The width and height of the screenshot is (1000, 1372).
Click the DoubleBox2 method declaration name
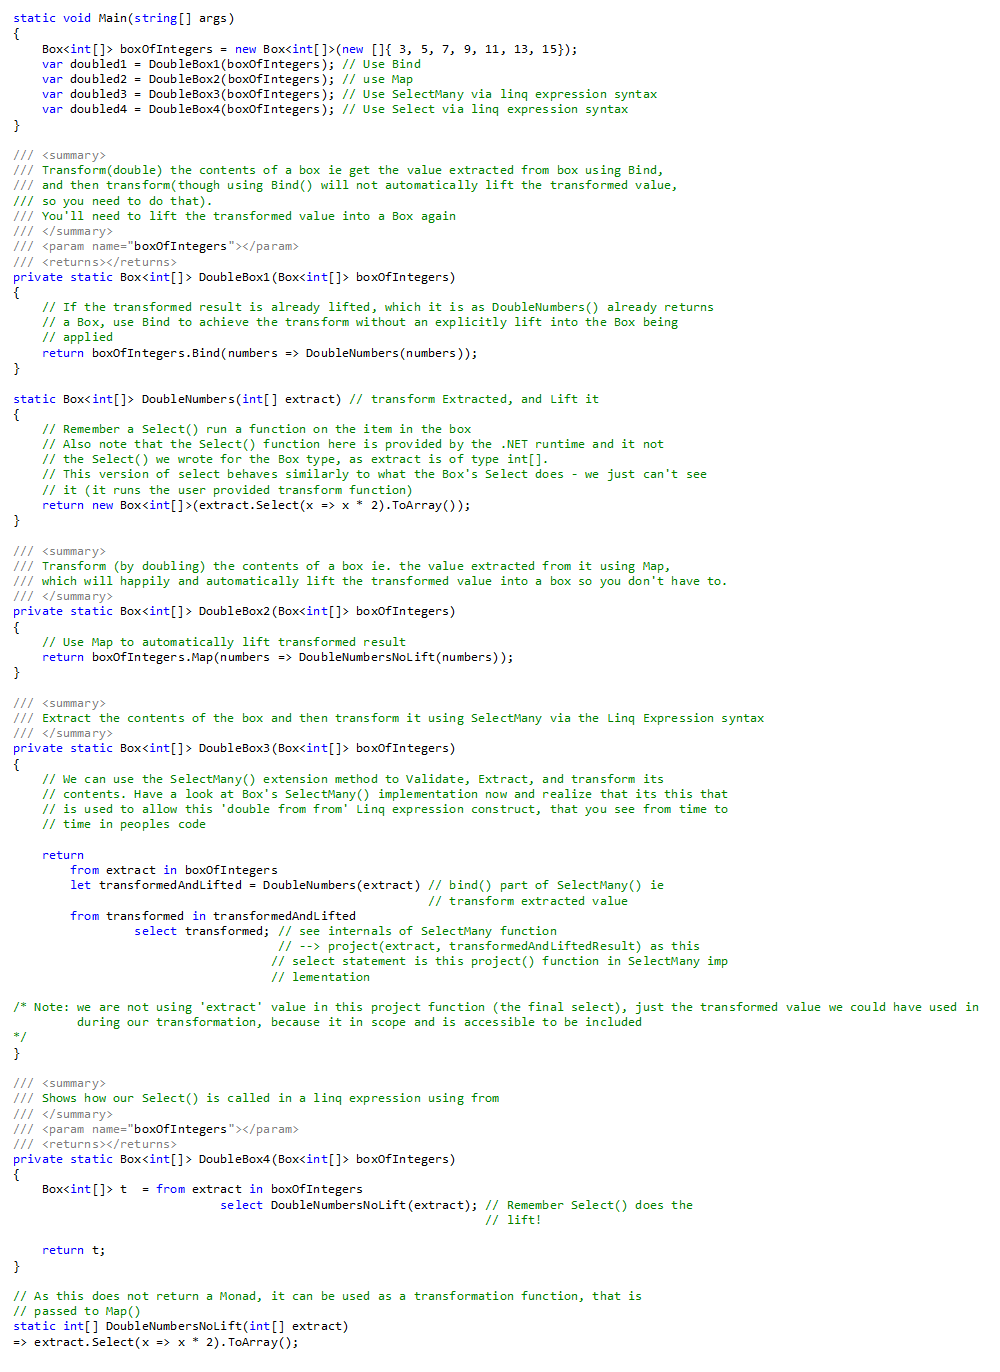[x=234, y=611]
